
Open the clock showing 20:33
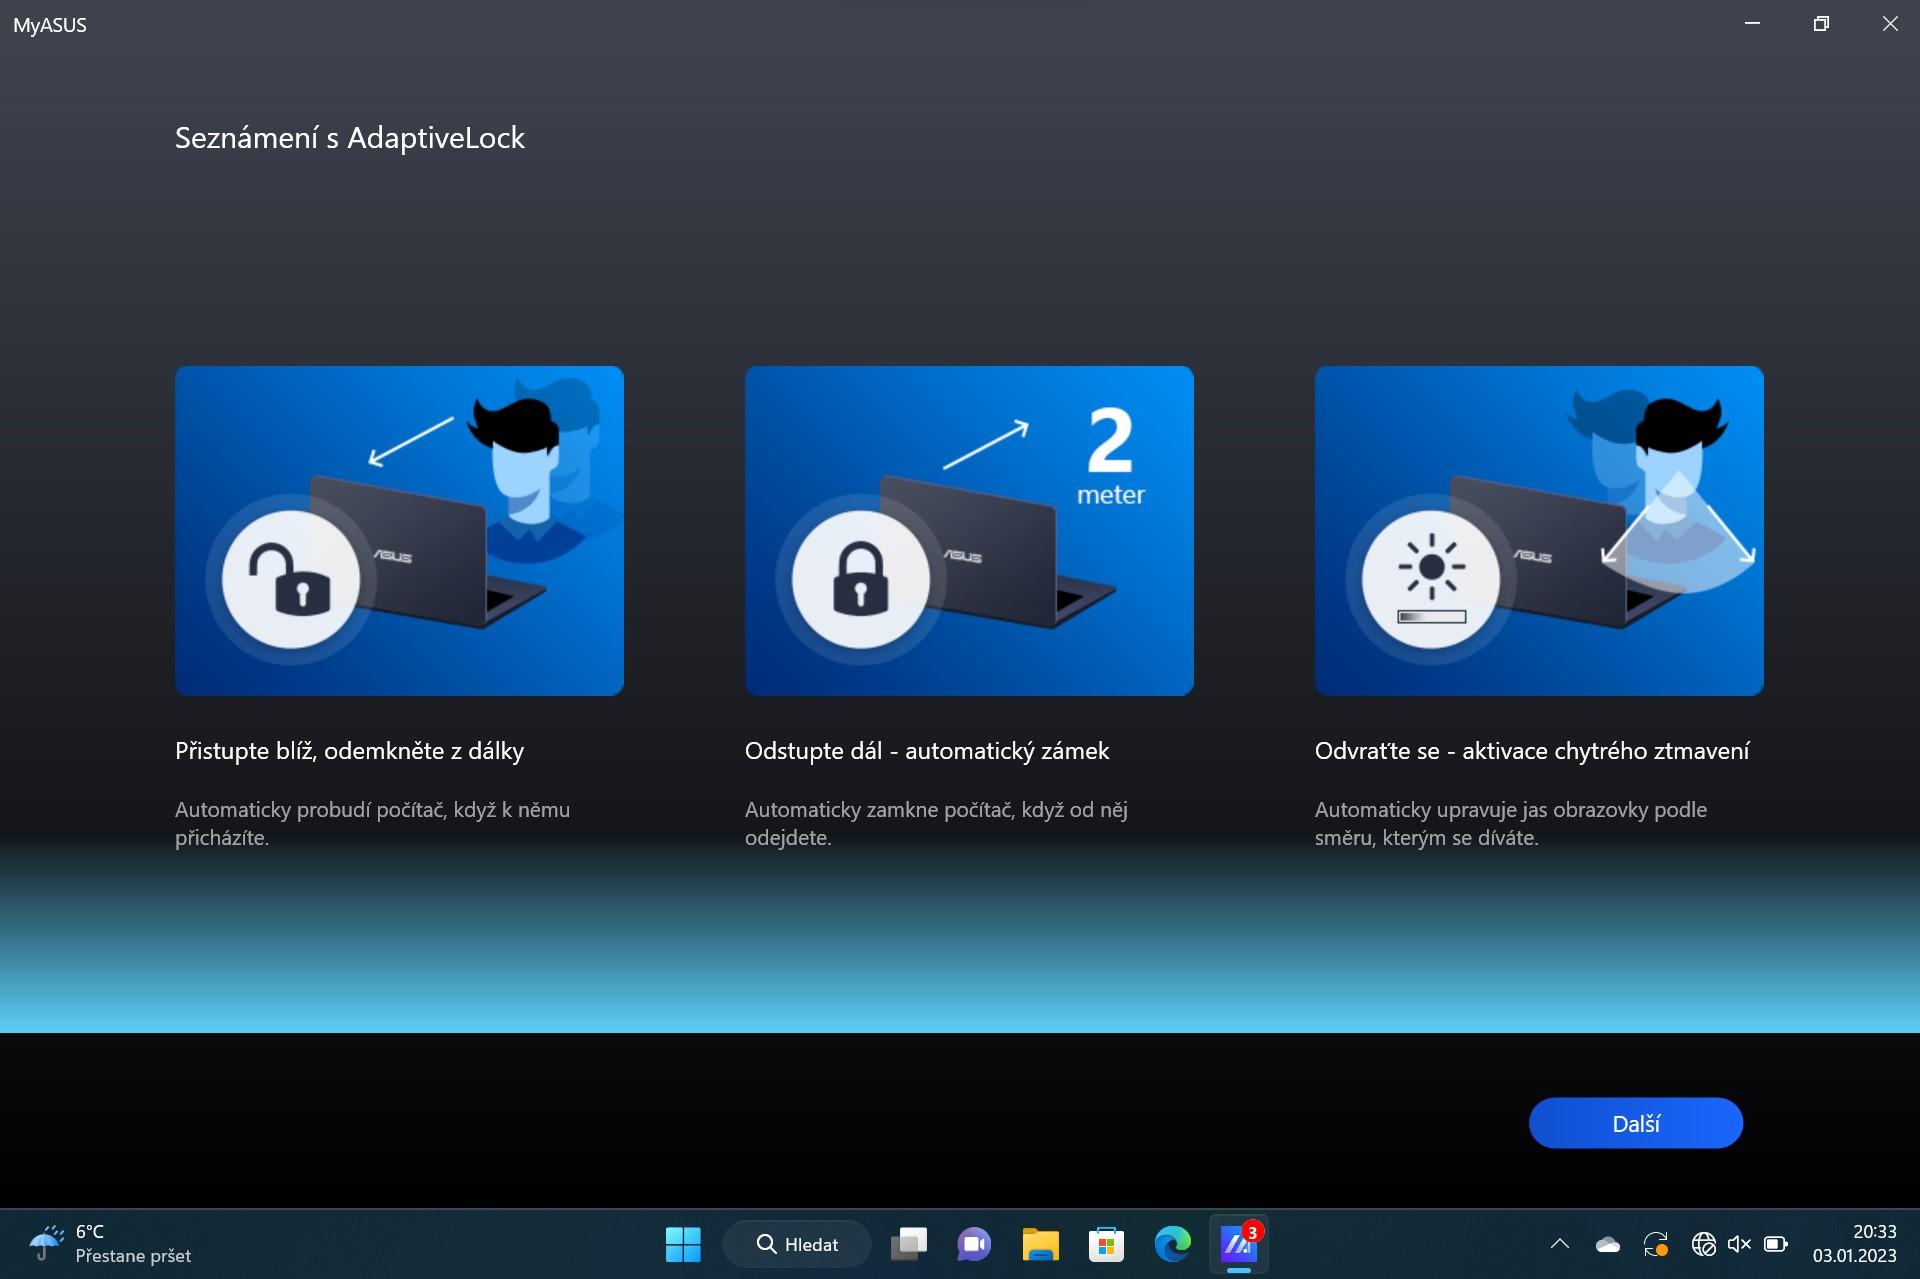click(1854, 1244)
